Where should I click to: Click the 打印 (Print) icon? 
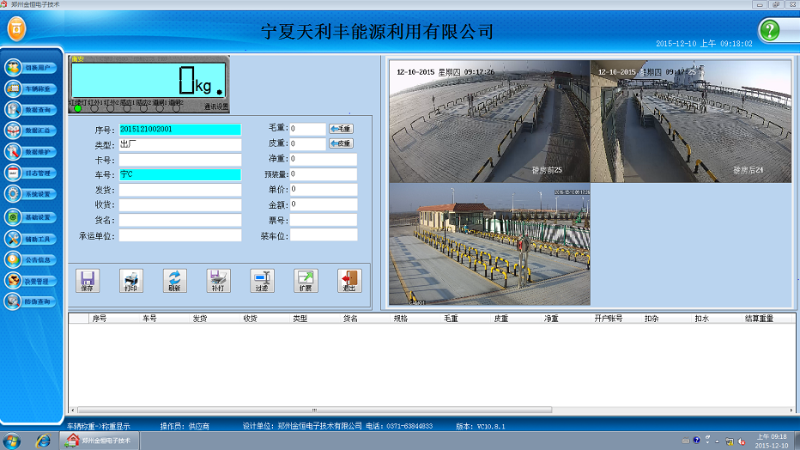coord(130,280)
